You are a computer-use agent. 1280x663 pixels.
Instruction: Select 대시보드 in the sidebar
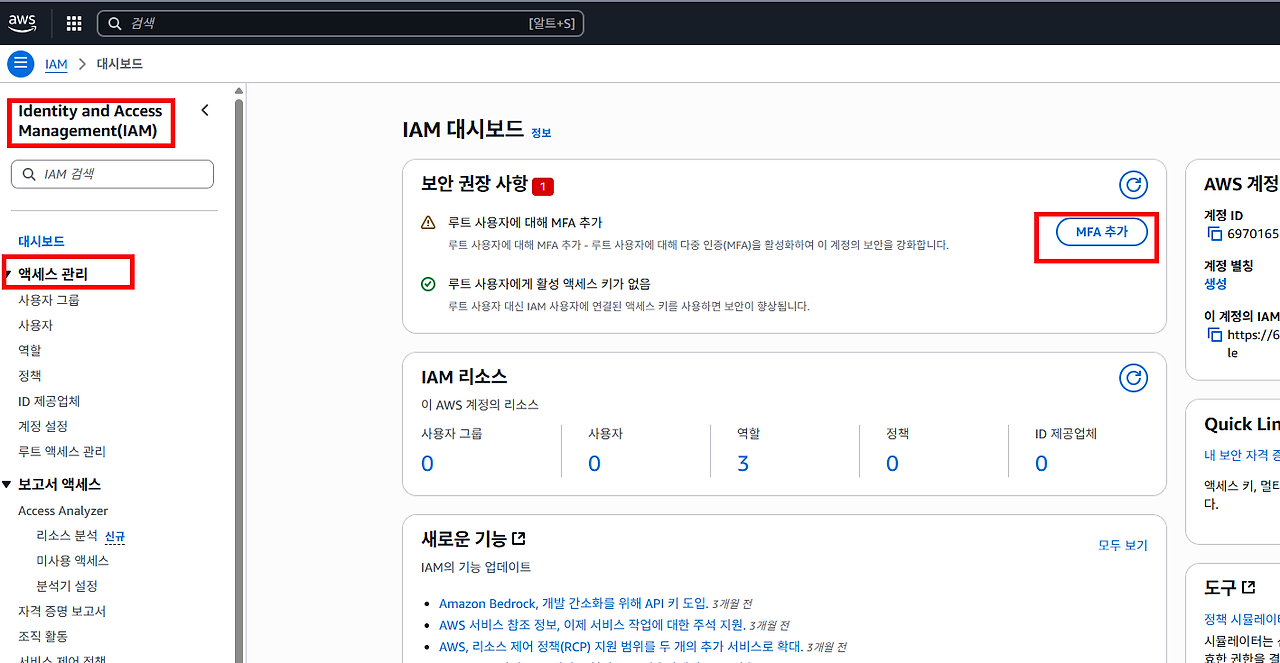point(41,241)
